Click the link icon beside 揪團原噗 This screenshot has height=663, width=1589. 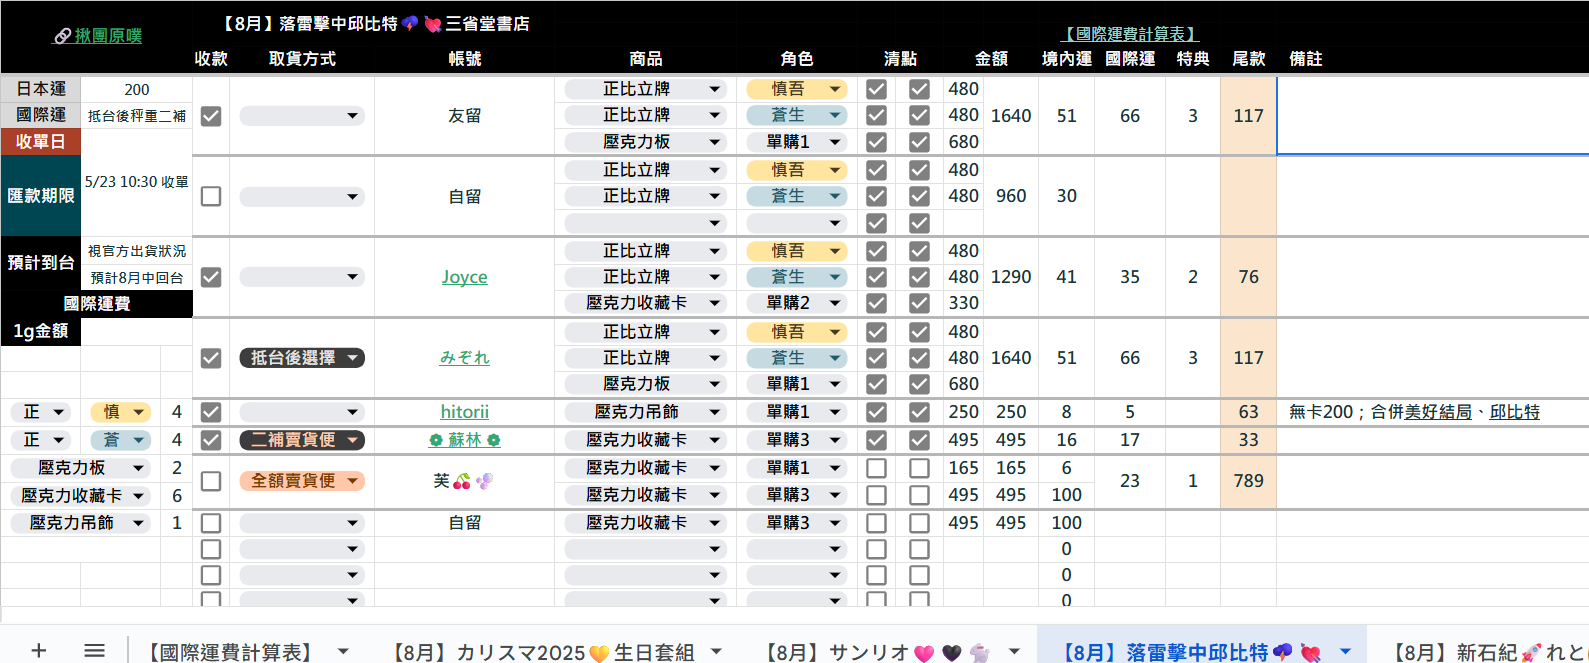click(62, 36)
